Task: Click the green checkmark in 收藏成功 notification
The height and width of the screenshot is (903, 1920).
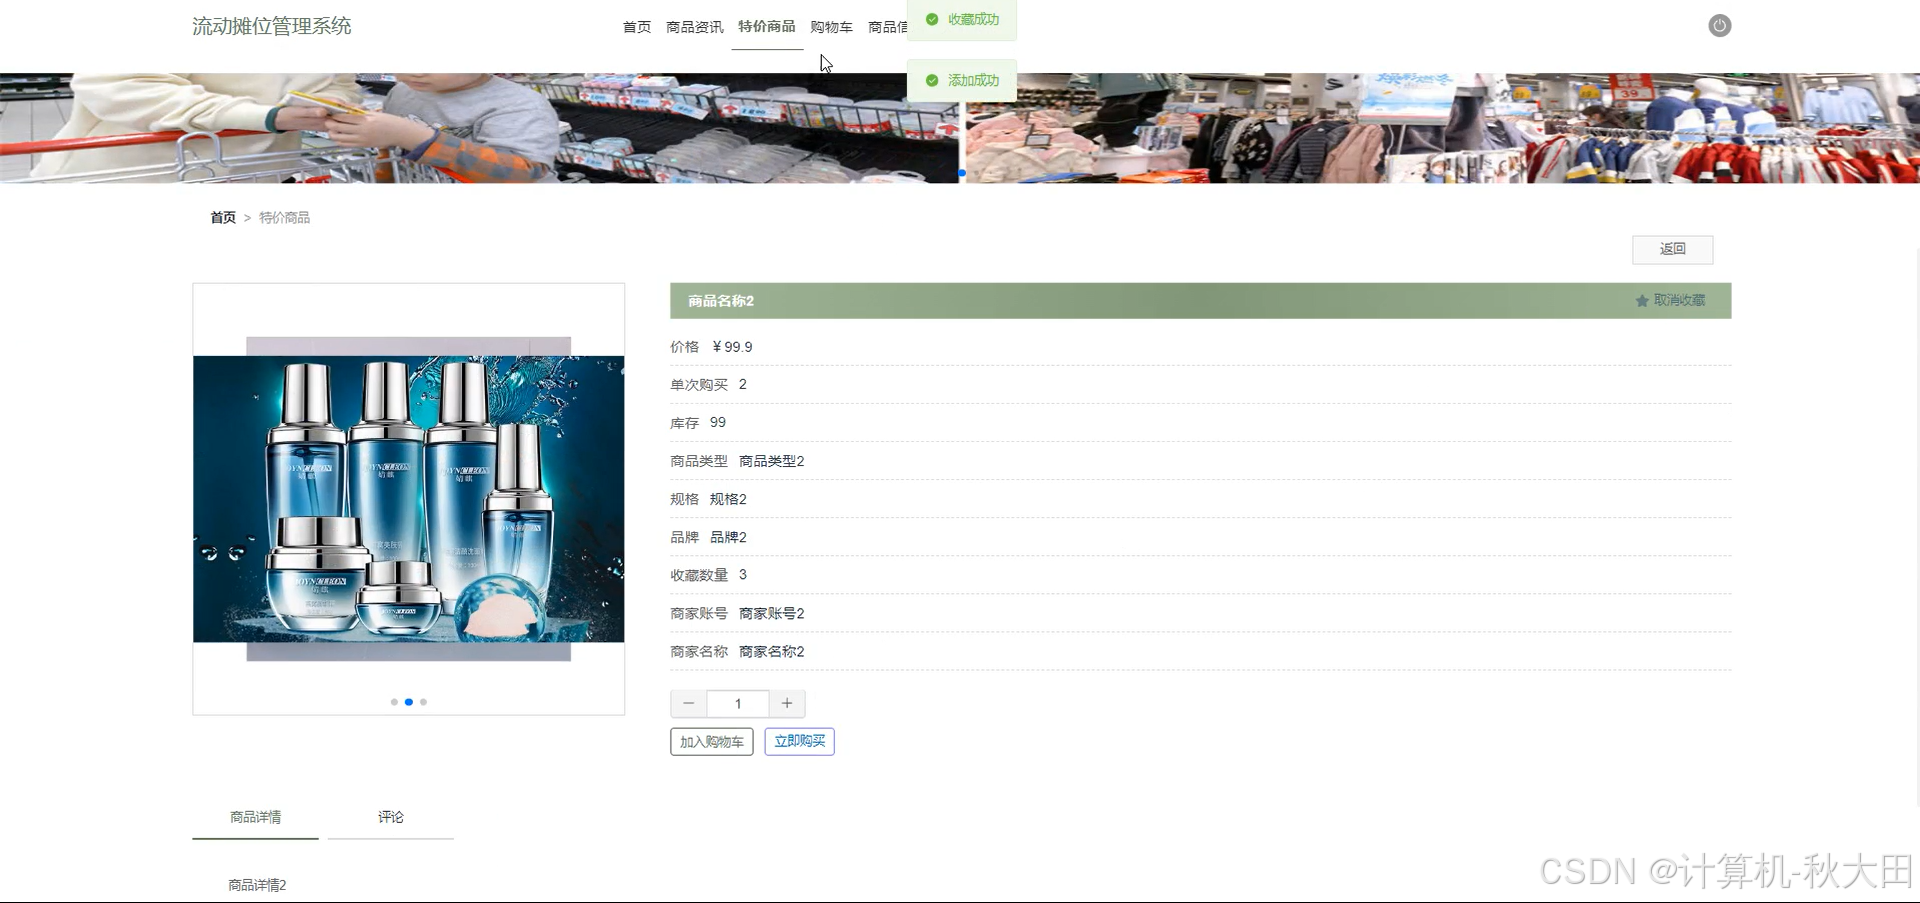Action: coord(933,18)
